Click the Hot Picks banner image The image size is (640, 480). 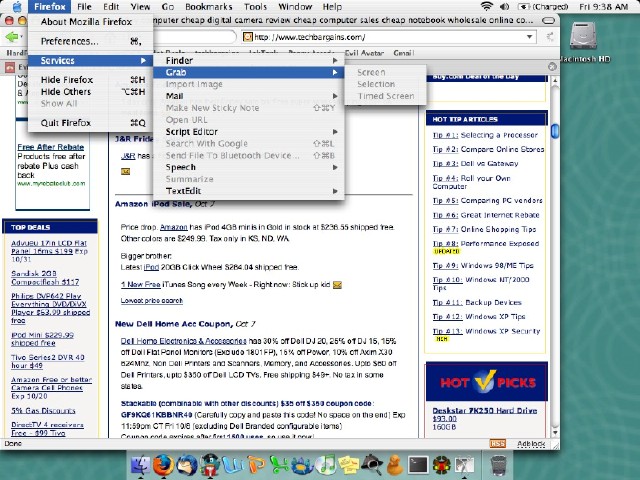point(487,382)
